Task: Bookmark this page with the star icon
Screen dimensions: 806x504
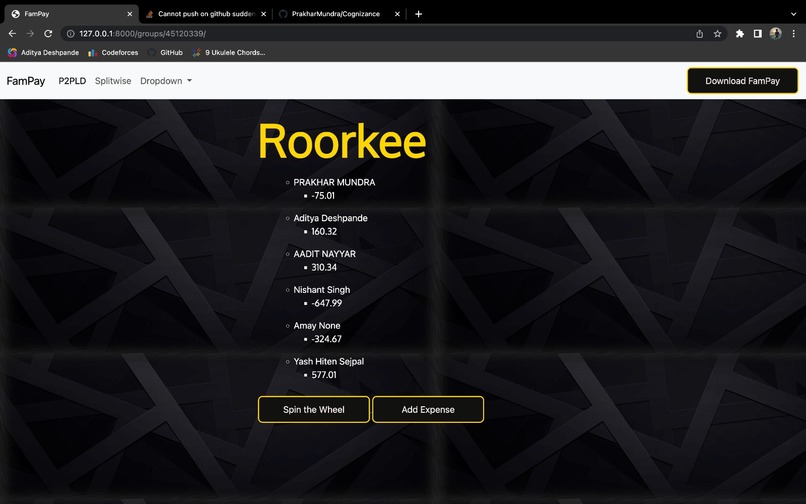Action: click(717, 33)
